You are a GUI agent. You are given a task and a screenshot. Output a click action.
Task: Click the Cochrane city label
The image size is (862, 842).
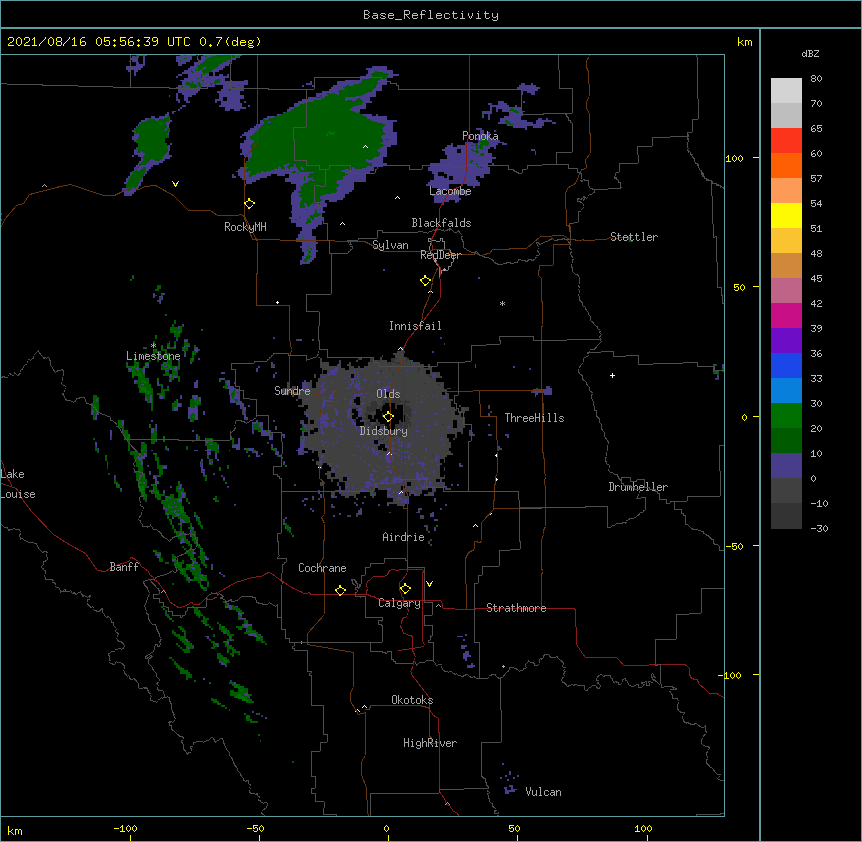322,568
